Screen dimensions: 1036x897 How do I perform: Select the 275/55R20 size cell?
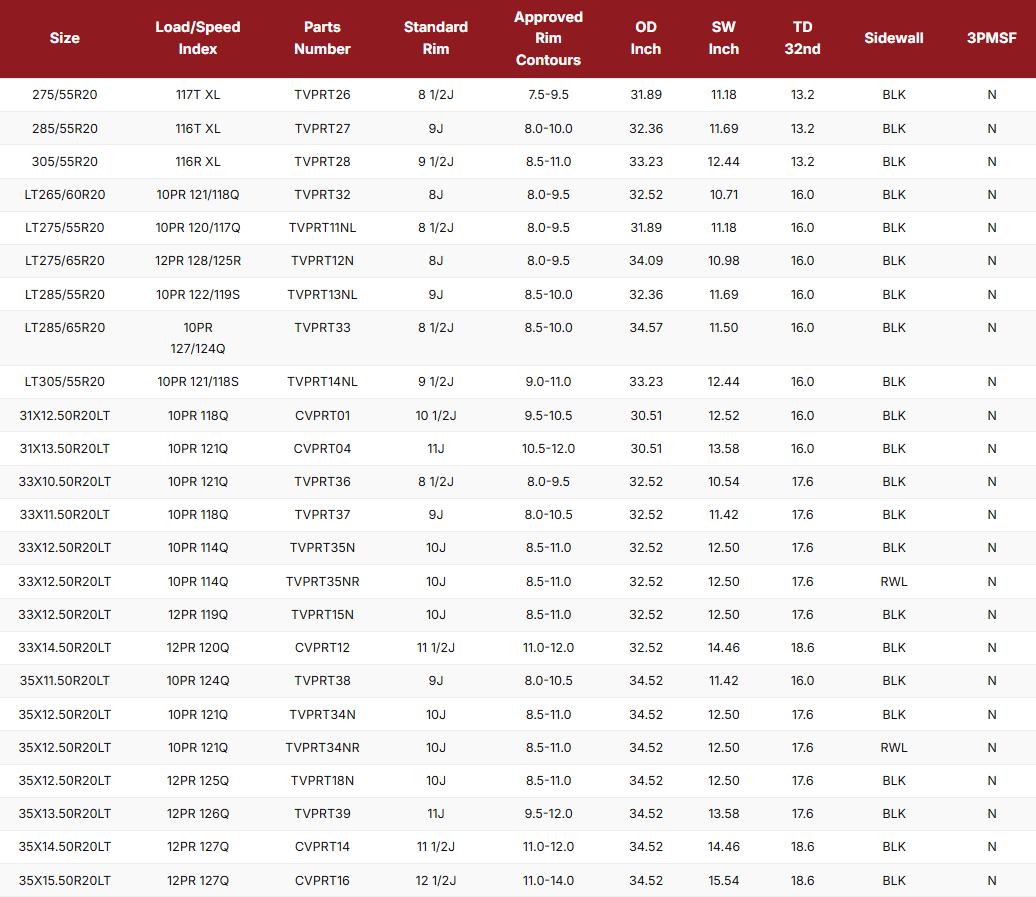coord(65,95)
